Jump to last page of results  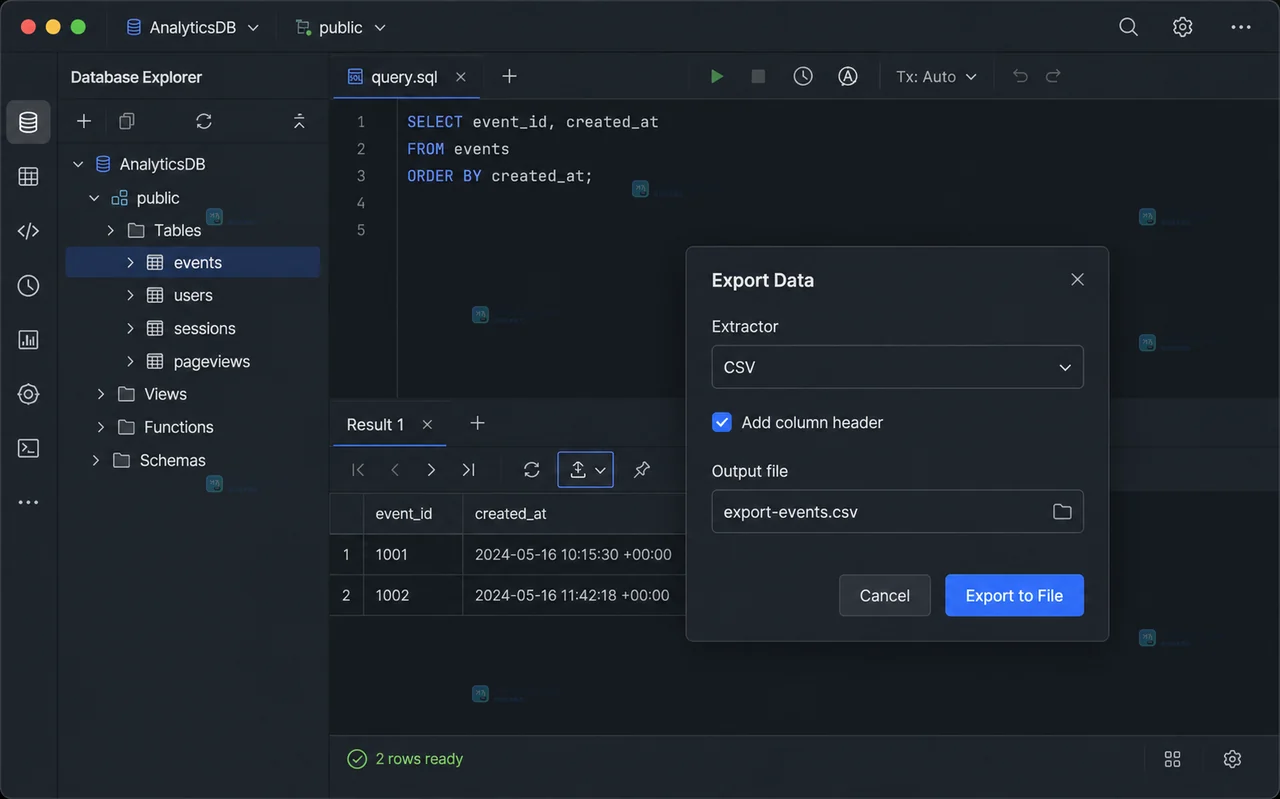coord(468,470)
